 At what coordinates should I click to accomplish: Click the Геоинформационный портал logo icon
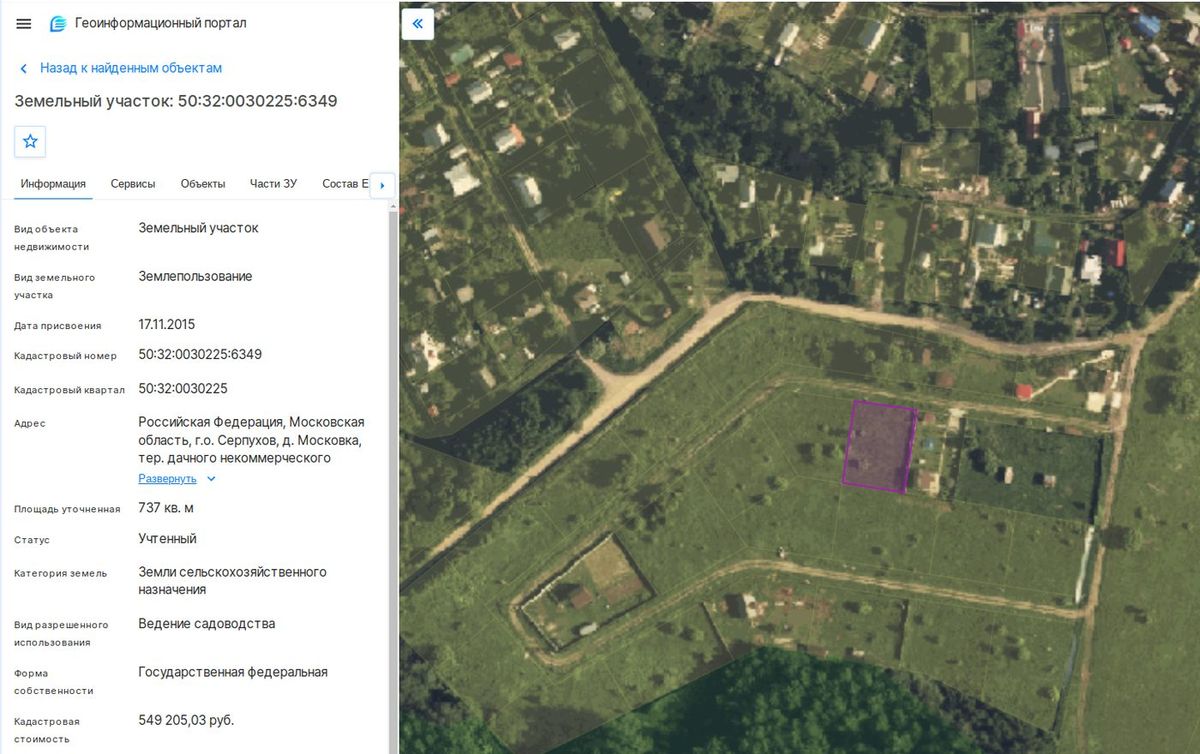tap(58, 24)
